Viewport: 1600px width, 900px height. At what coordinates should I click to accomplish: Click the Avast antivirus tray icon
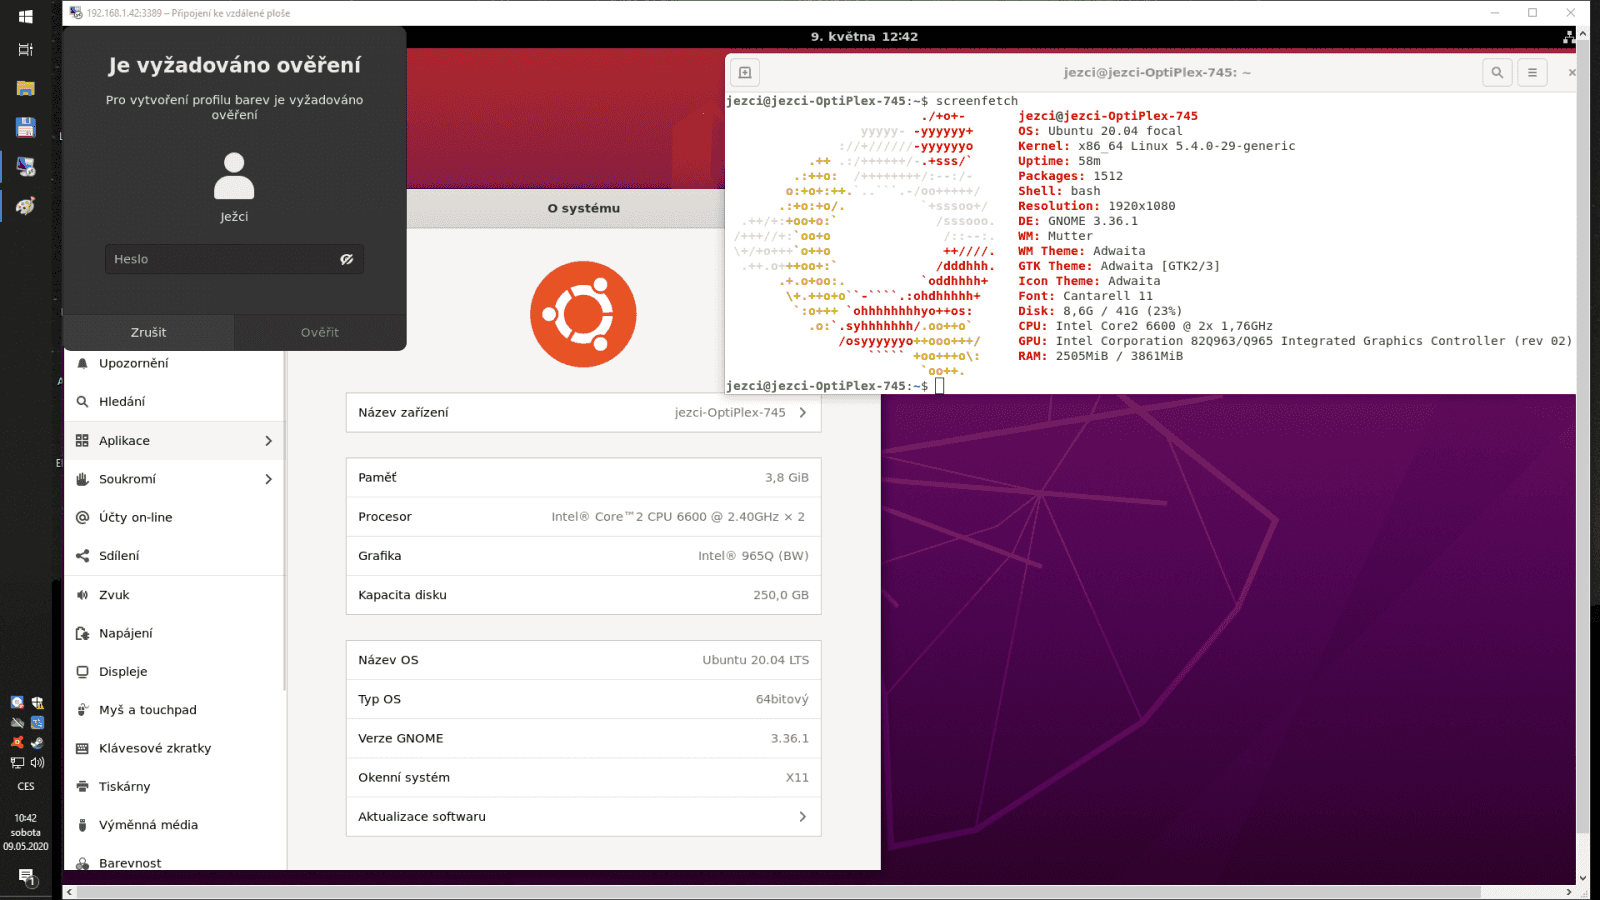click(17, 742)
